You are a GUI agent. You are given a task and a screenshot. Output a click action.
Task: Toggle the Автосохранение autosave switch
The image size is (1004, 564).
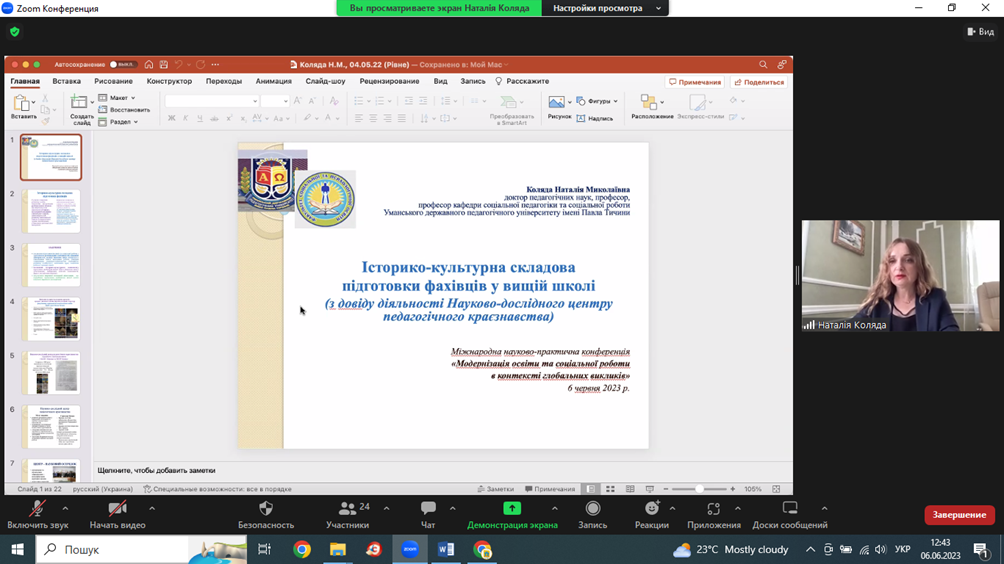pyautogui.click(x=122, y=64)
